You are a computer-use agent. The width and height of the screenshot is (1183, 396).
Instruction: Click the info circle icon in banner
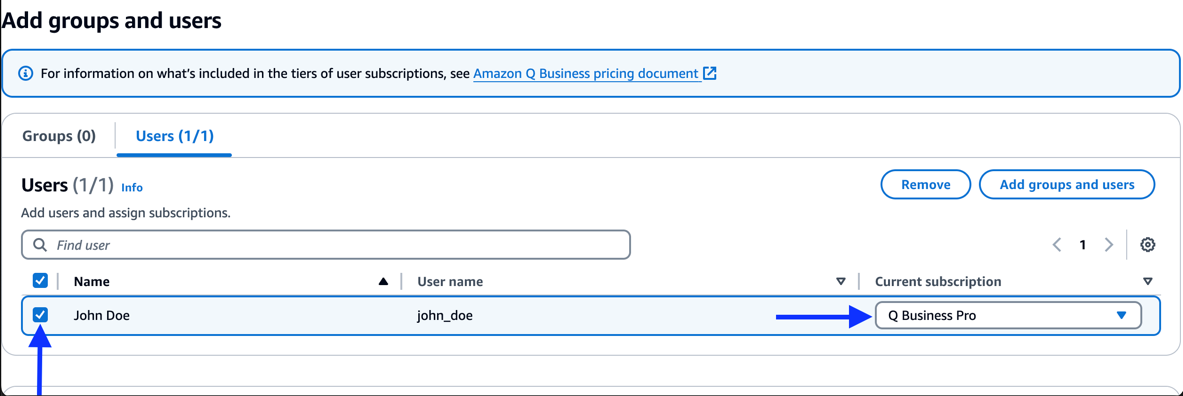point(26,74)
